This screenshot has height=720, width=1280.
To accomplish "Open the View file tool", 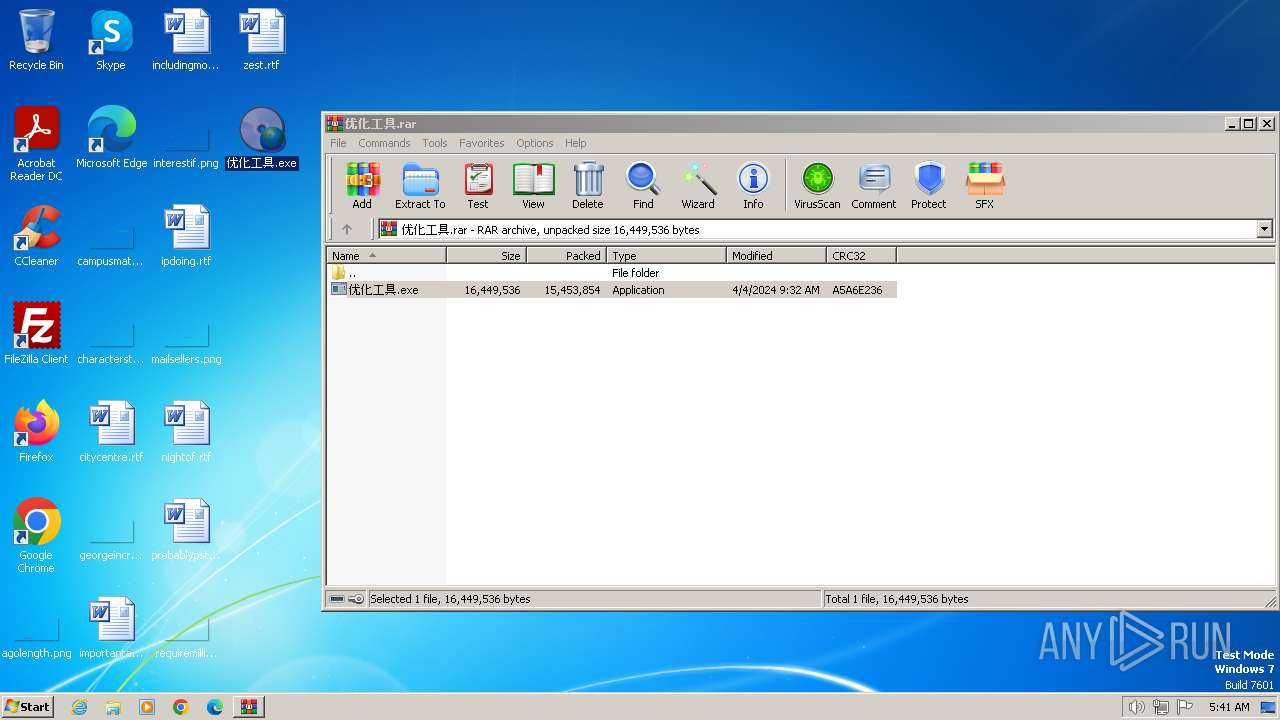I will tap(533, 186).
